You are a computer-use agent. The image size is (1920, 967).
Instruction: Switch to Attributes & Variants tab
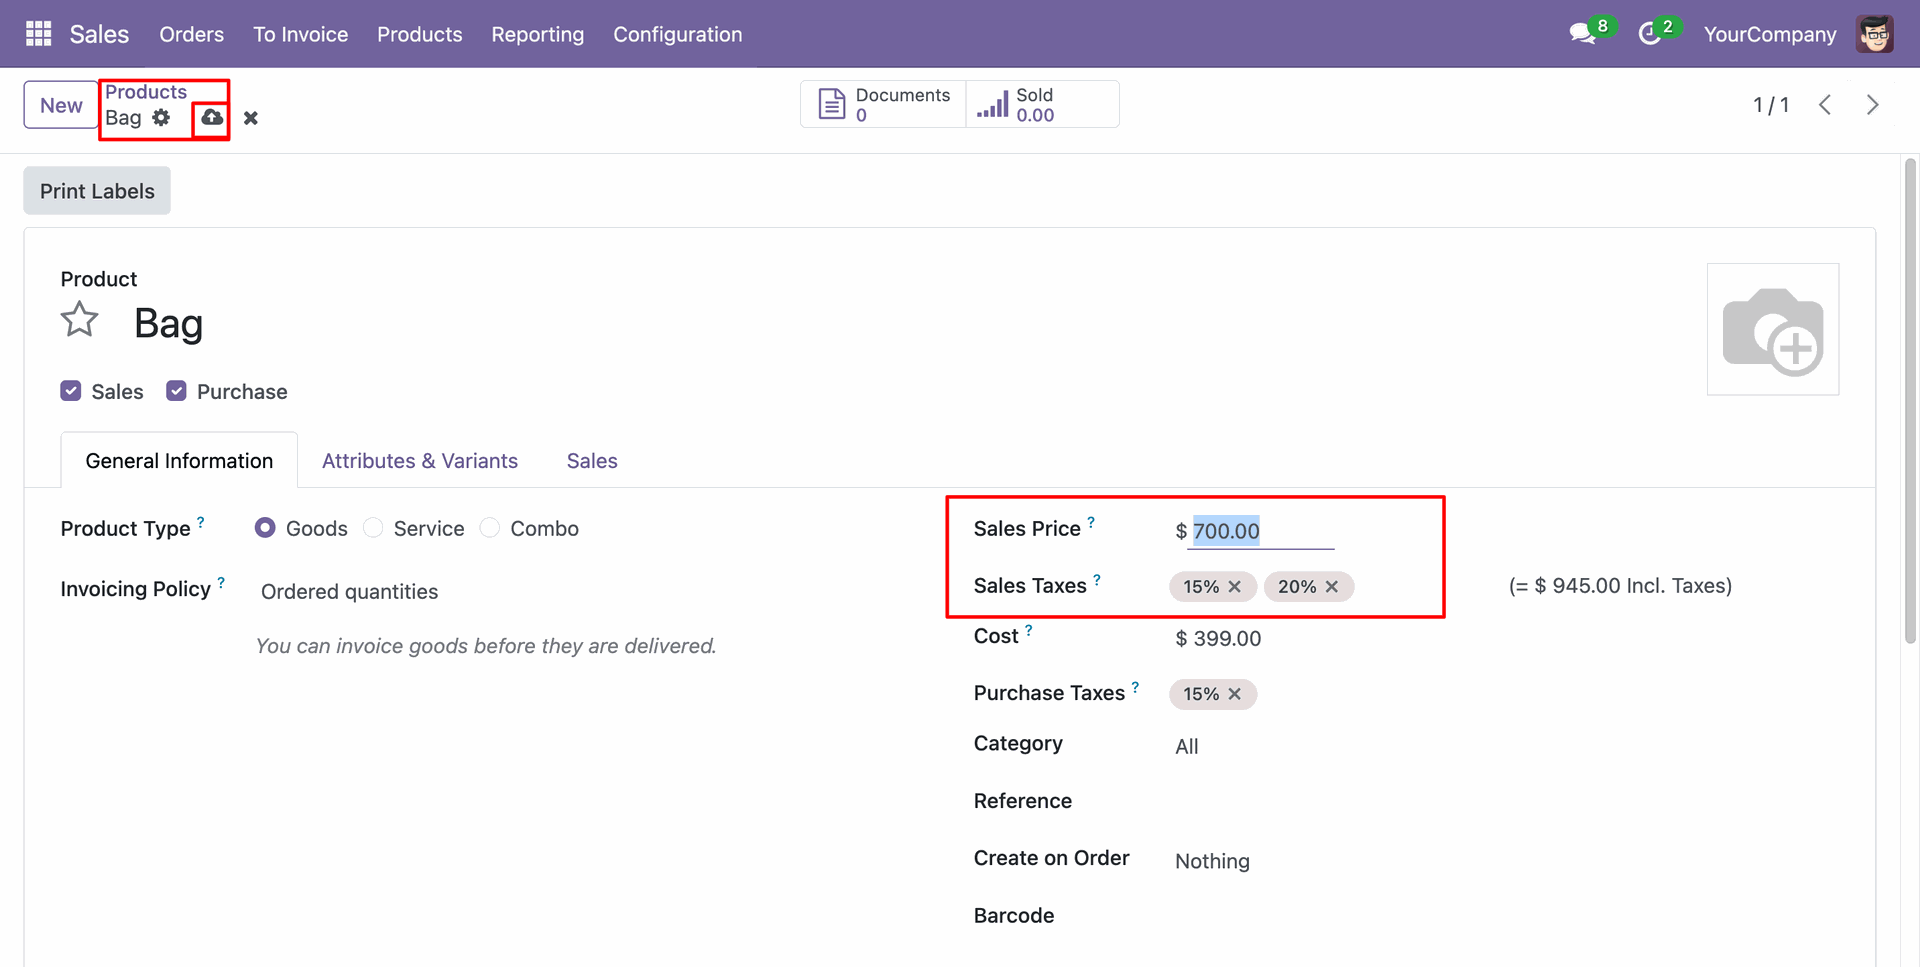pyautogui.click(x=419, y=461)
